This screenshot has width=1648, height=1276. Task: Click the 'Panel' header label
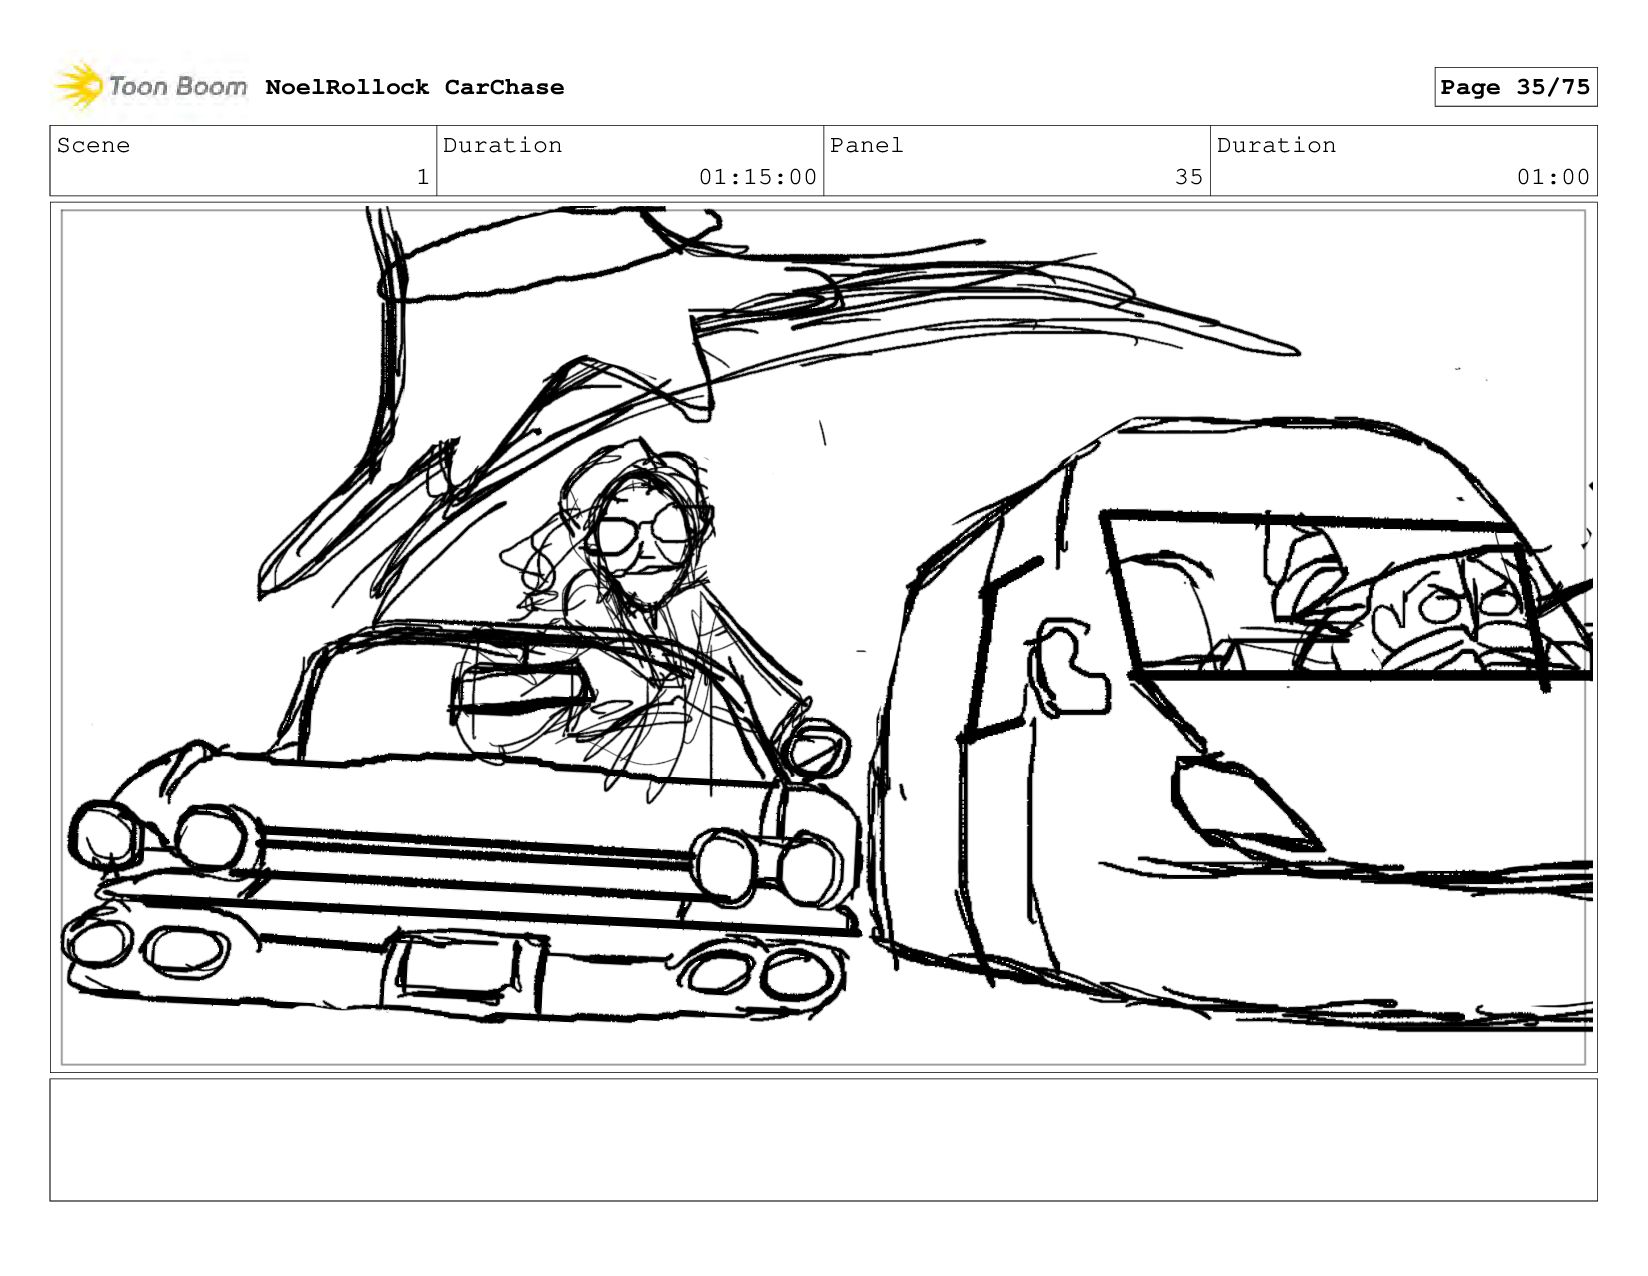(866, 145)
